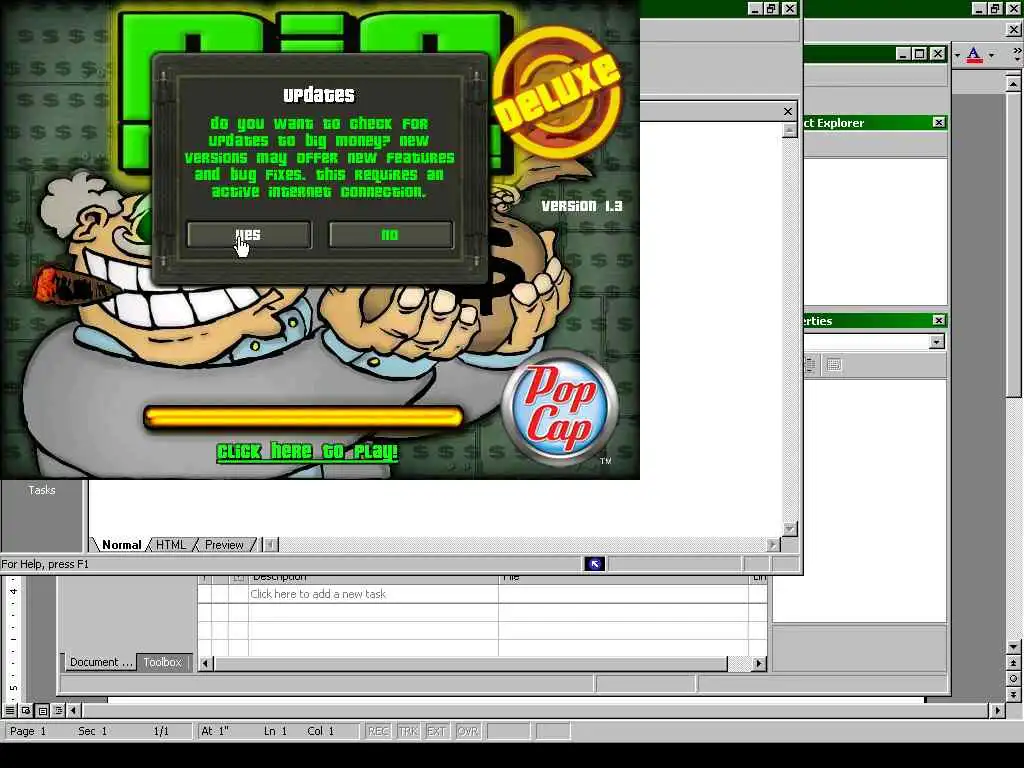1024x768 pixels.
Task: Close the Properties panel
Action: (938, 321)
